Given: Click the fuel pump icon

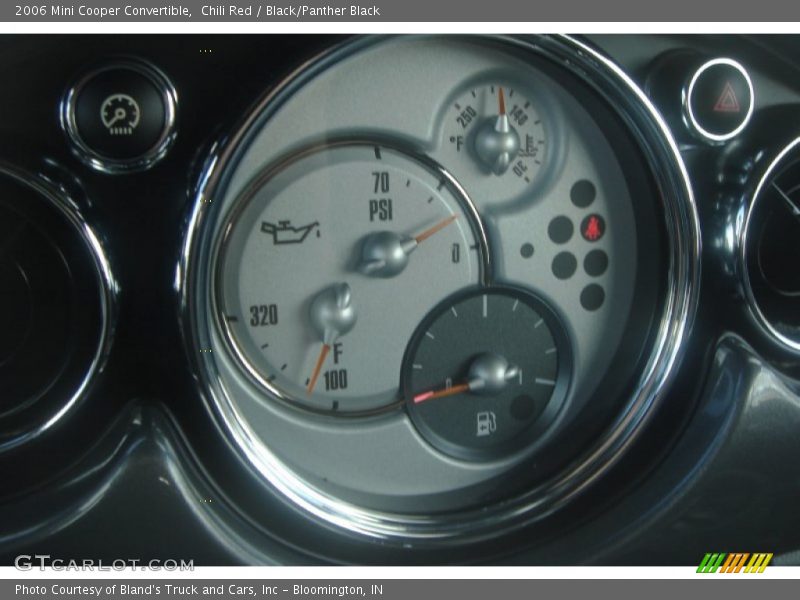Looking at the screenshot, I should click(486, 423).
